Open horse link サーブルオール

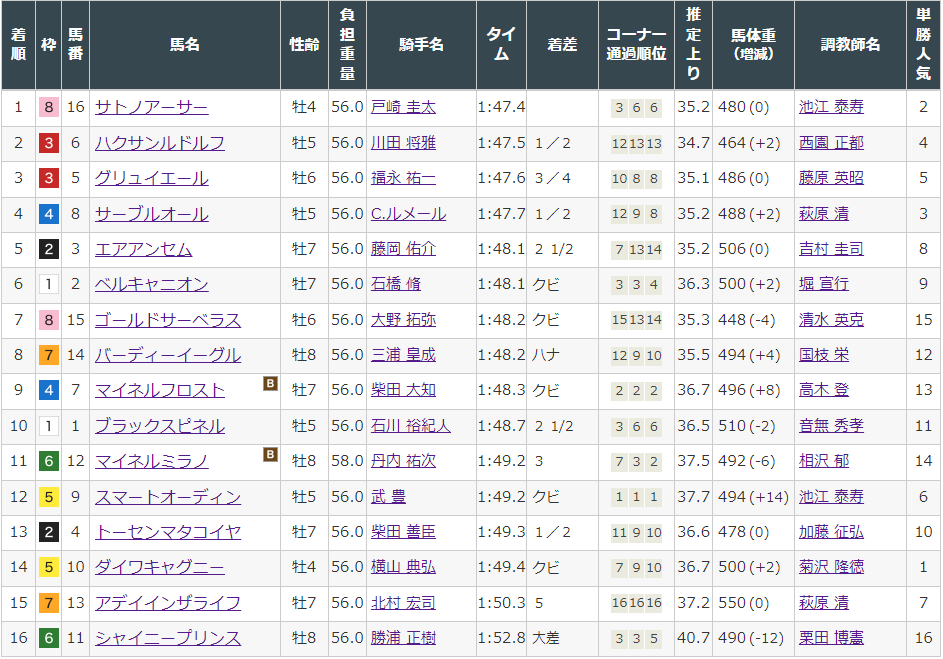152,213
